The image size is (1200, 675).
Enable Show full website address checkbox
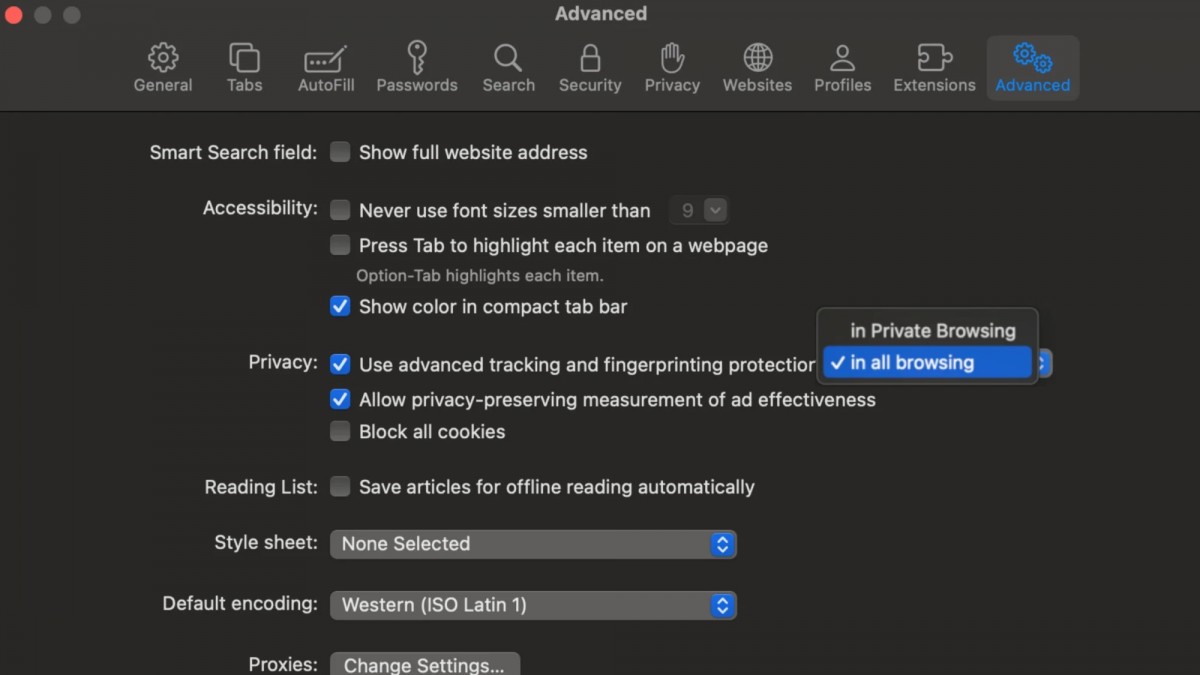(x=340, y=152)
